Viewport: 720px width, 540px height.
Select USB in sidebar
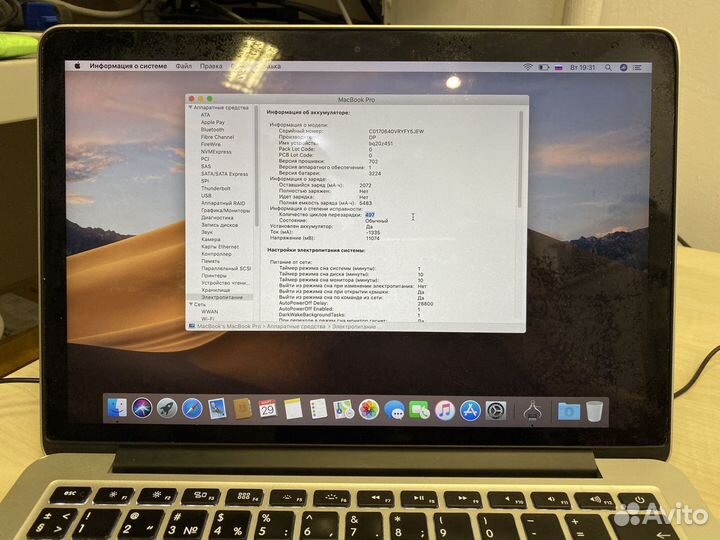click(x=206, y=196)
